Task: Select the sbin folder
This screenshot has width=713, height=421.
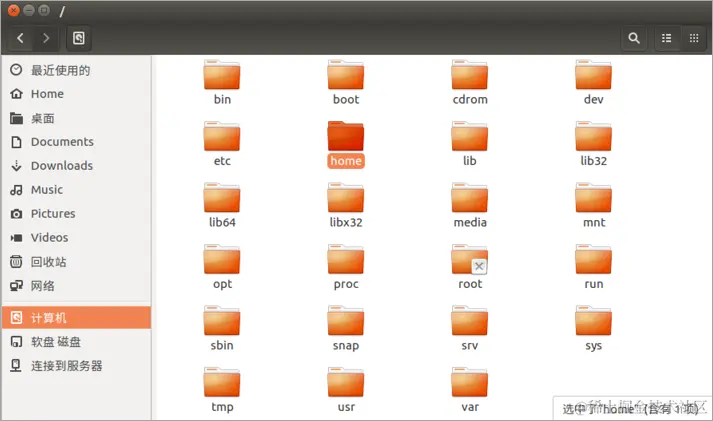Action: coord(222,328)
